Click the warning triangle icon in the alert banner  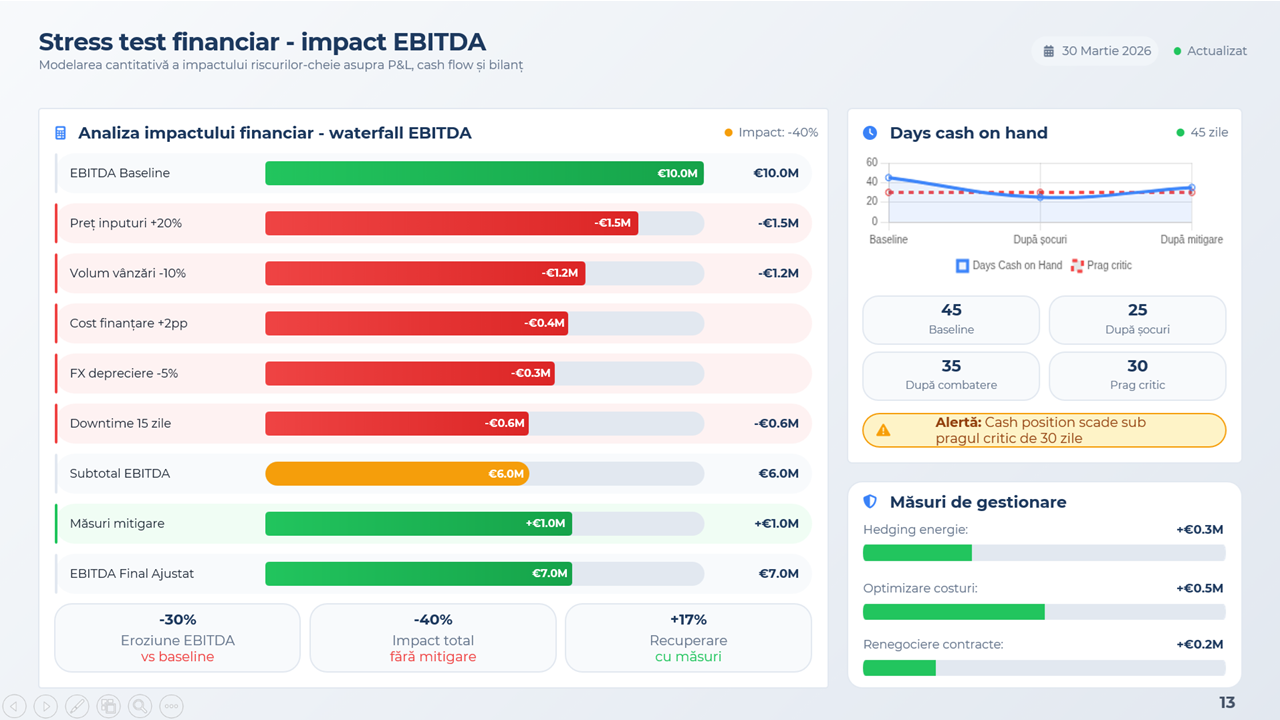883,430
